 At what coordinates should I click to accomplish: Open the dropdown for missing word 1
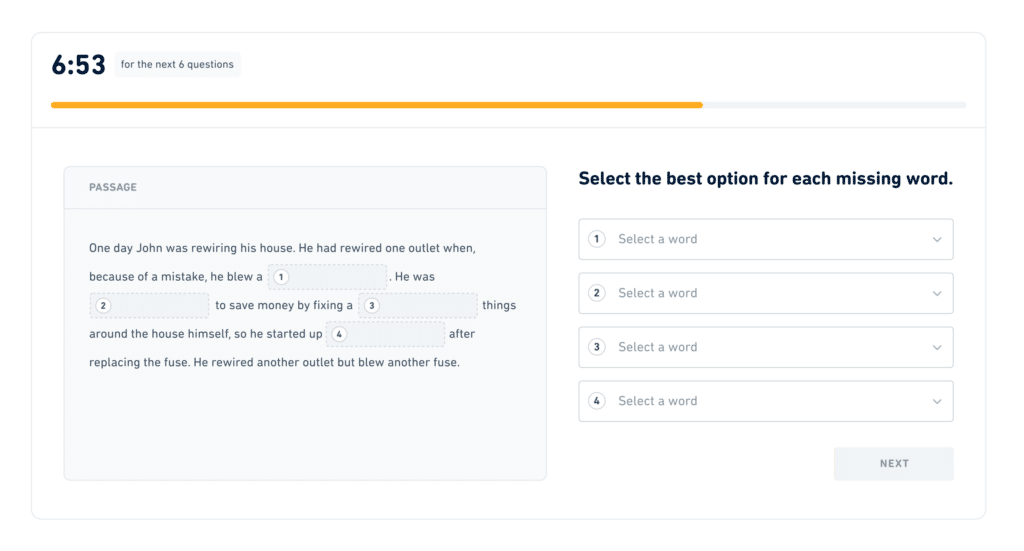pyautogui.click(x=765, y=239)
